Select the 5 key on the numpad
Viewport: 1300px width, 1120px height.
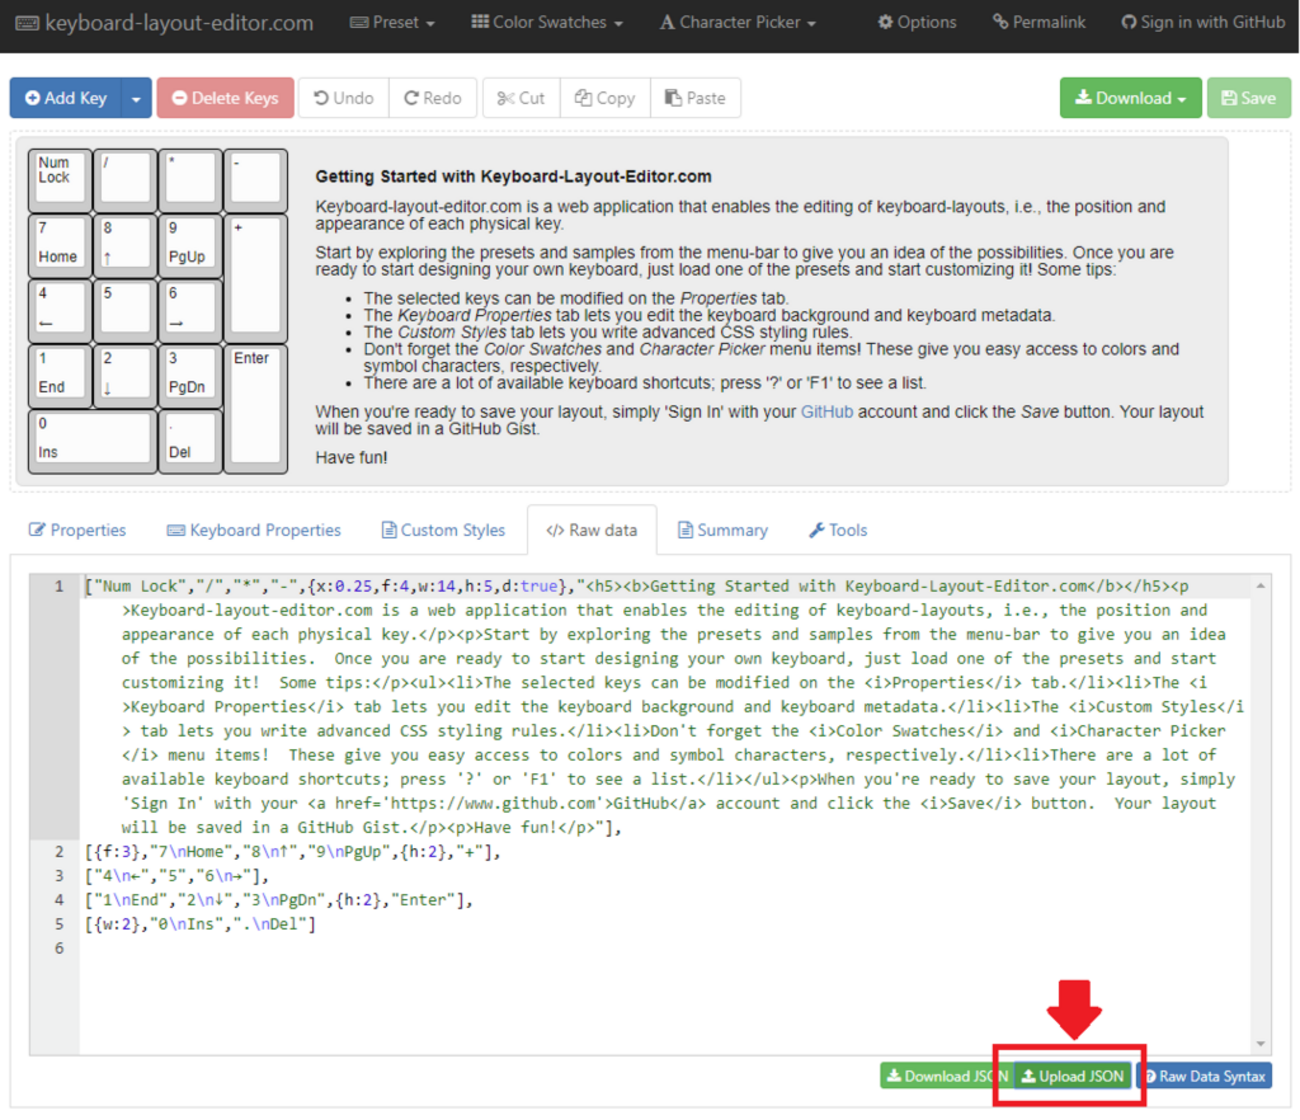125,310
